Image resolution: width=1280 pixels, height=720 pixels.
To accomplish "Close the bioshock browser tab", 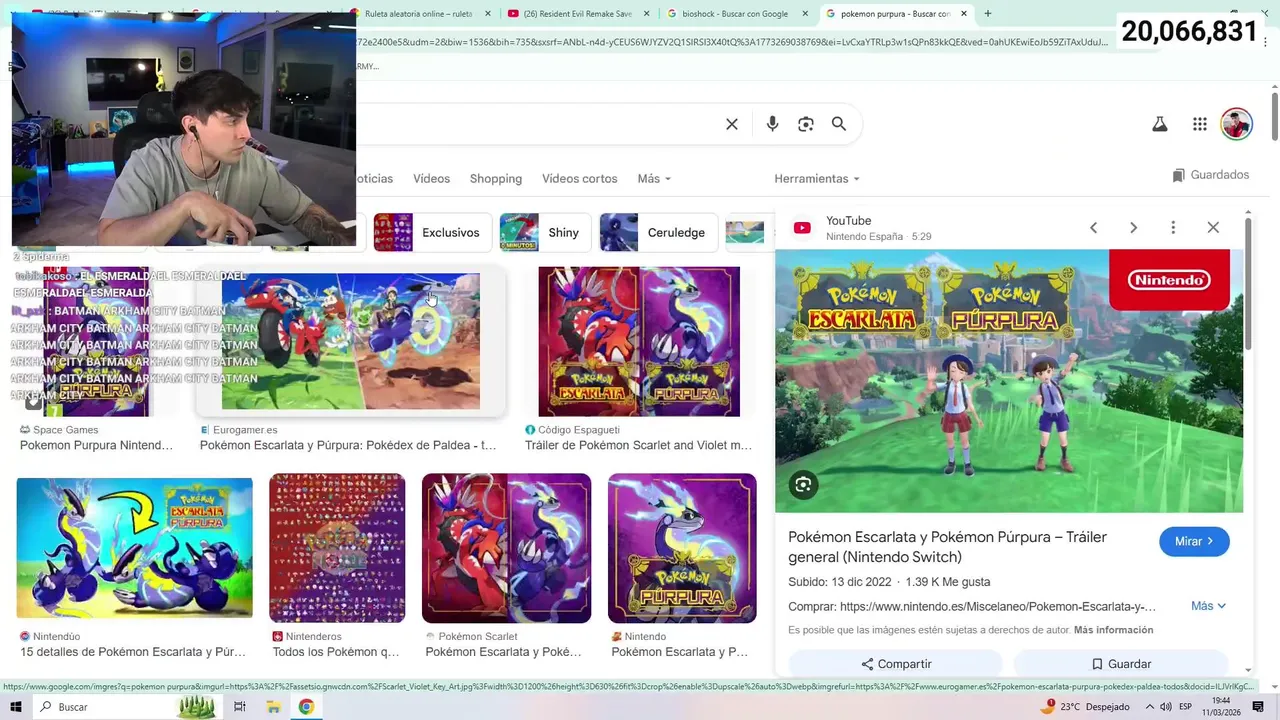I will click(x=806, y=14).
